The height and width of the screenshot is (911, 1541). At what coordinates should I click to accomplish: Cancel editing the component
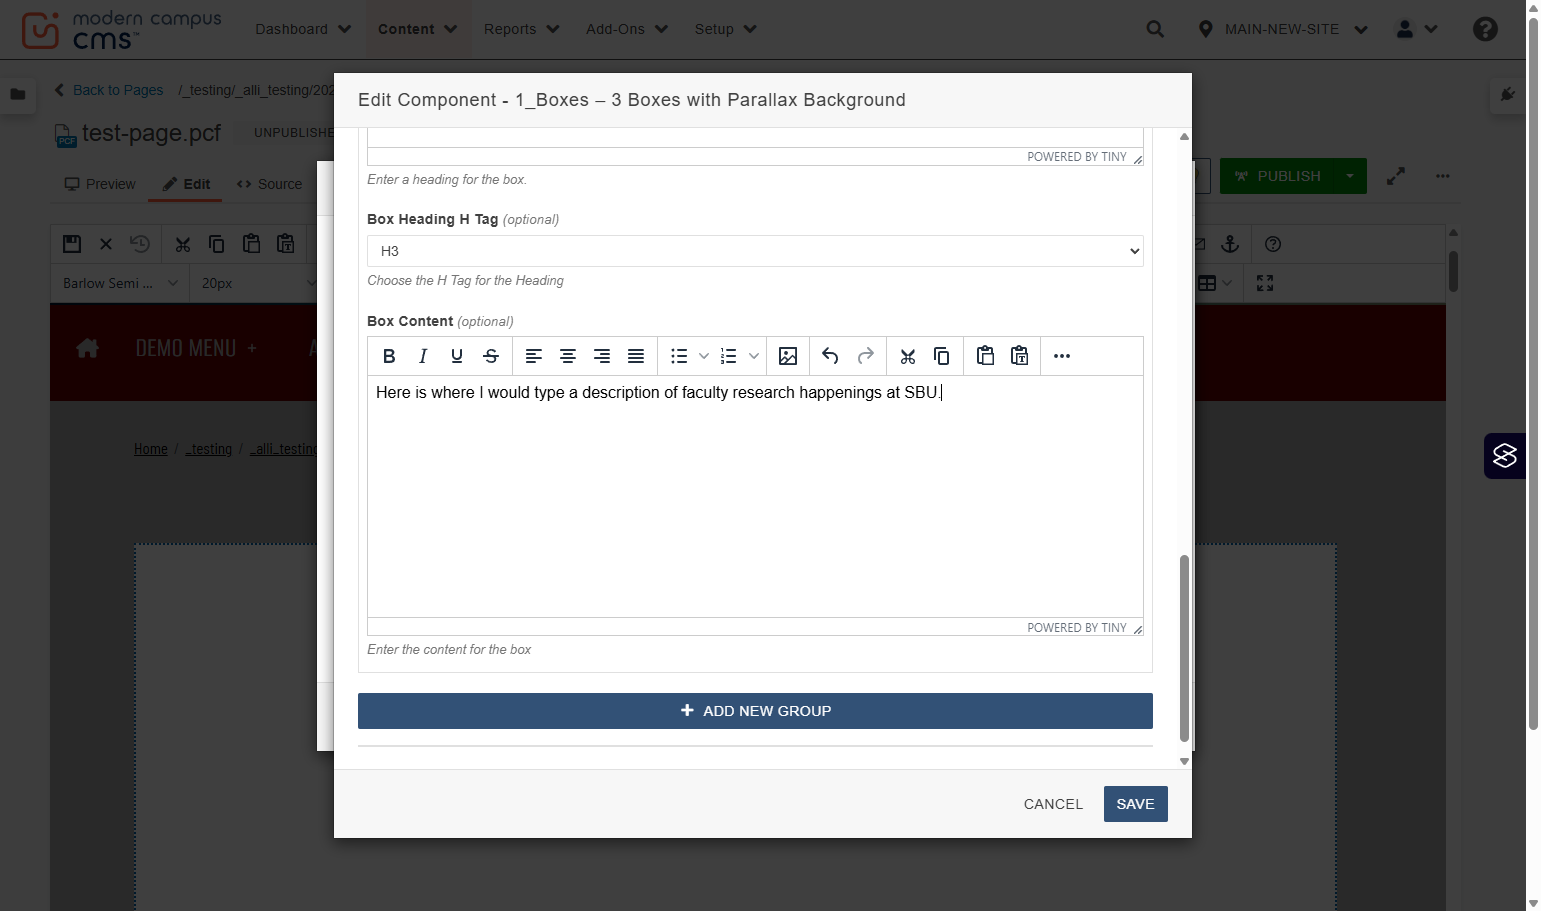pos(1053,804)
